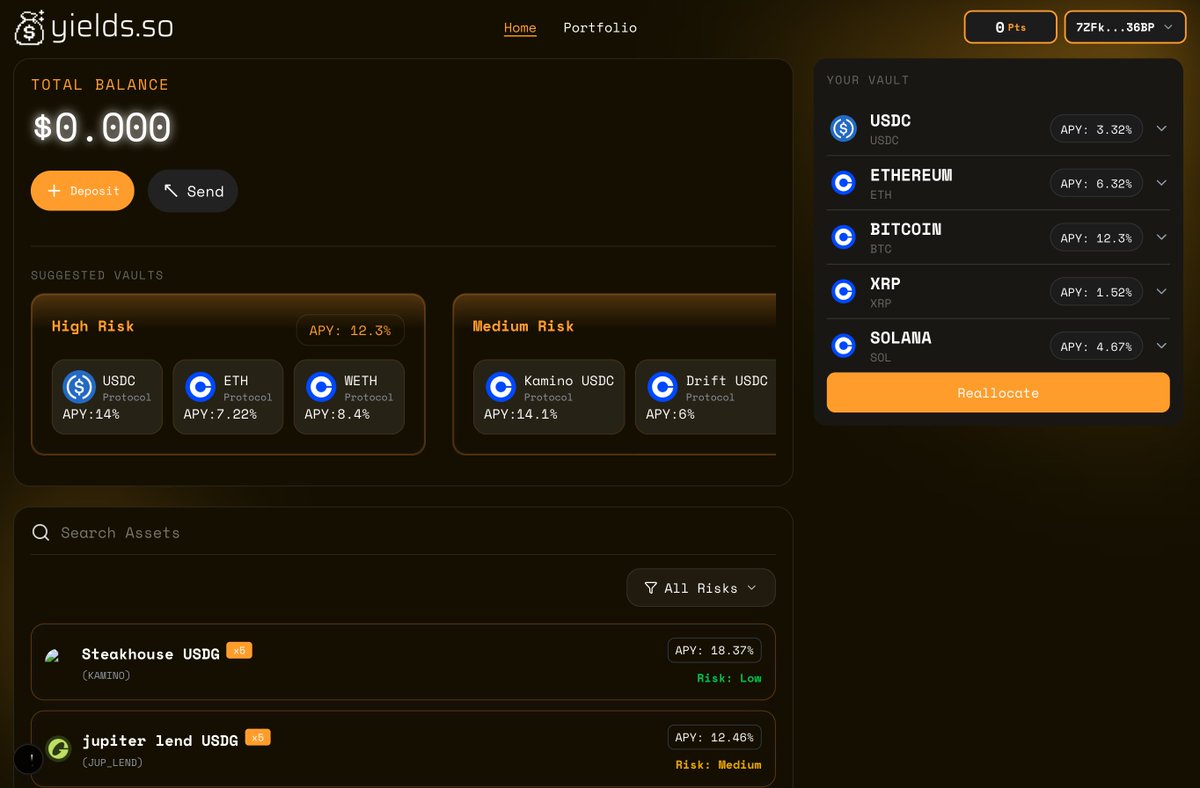Click the APY:8.4% text under WETH

337,414
